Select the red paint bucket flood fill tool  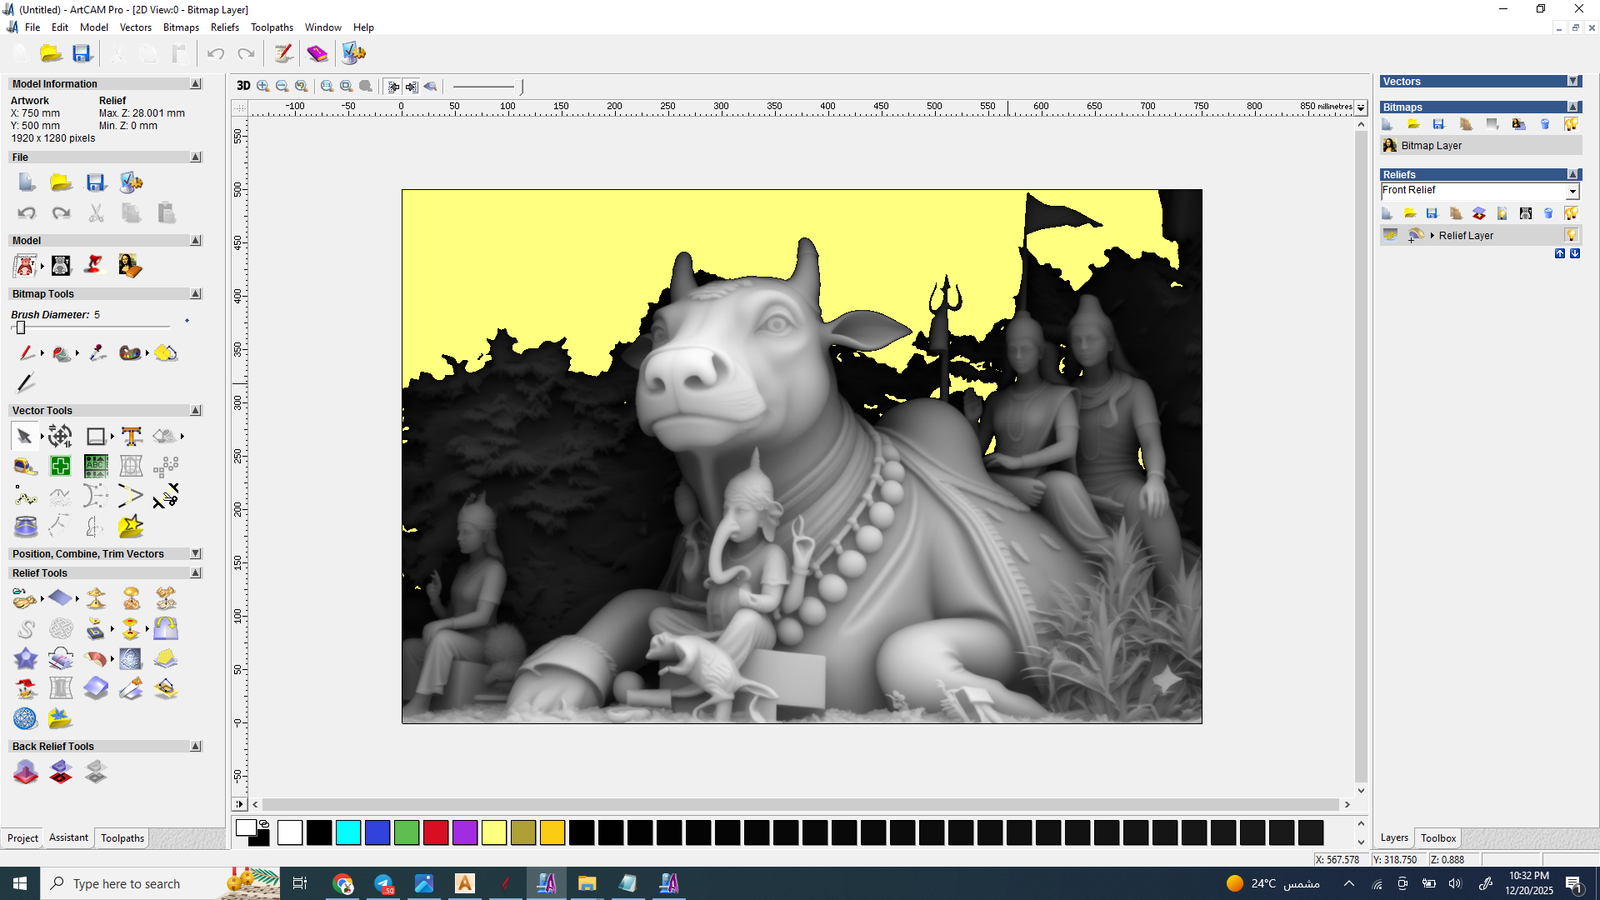61,353
